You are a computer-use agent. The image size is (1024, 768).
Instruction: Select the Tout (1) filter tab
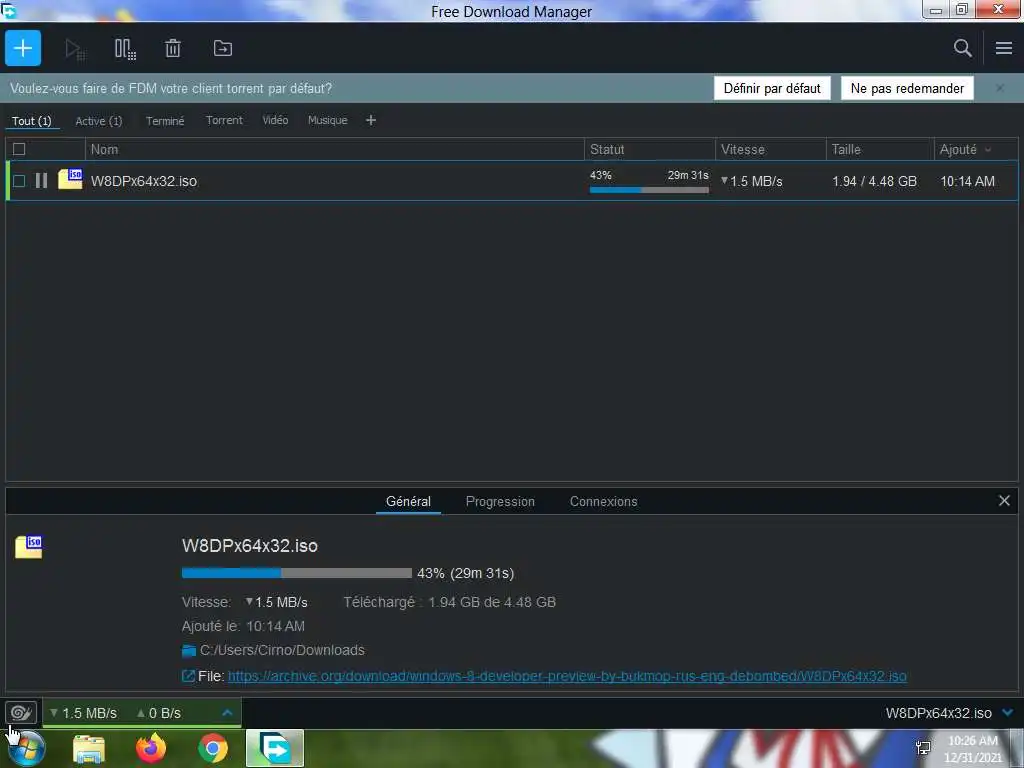(31, 121)
